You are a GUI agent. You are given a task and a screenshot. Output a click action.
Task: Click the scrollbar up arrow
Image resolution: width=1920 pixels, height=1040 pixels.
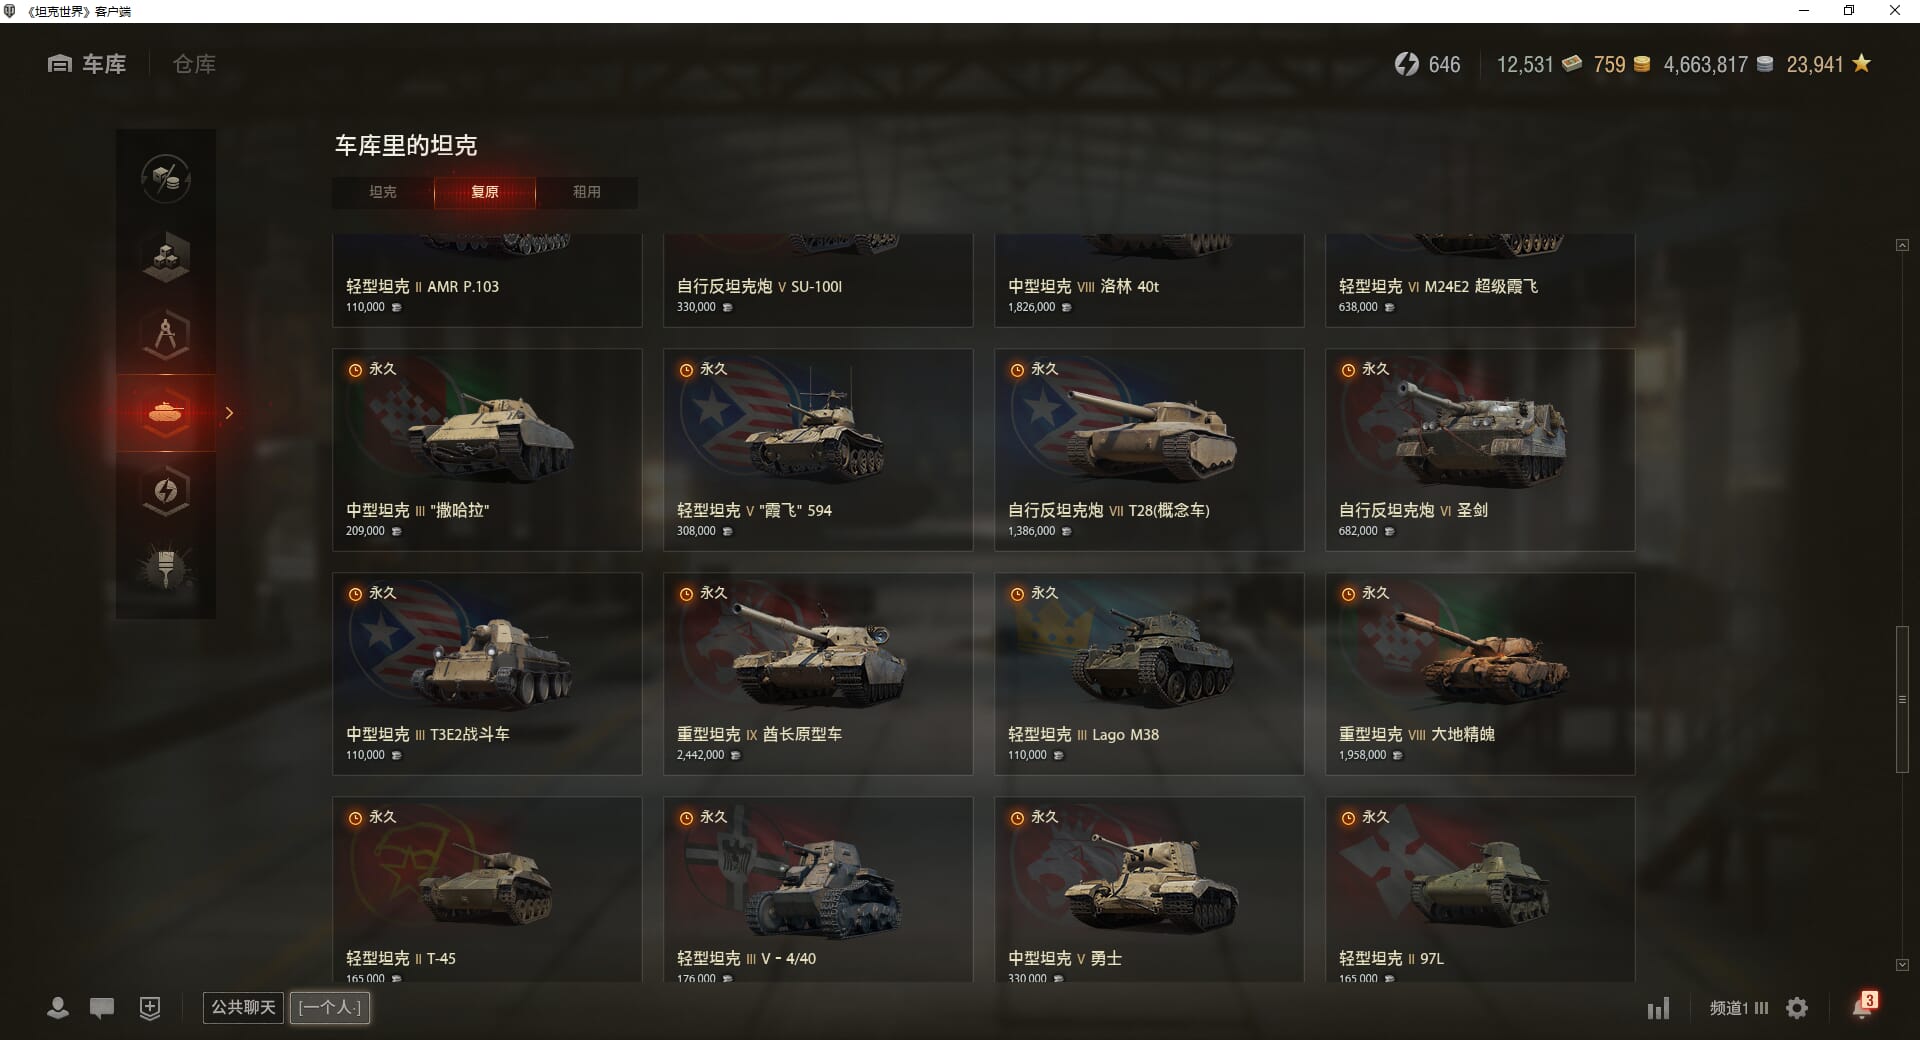1902,245
